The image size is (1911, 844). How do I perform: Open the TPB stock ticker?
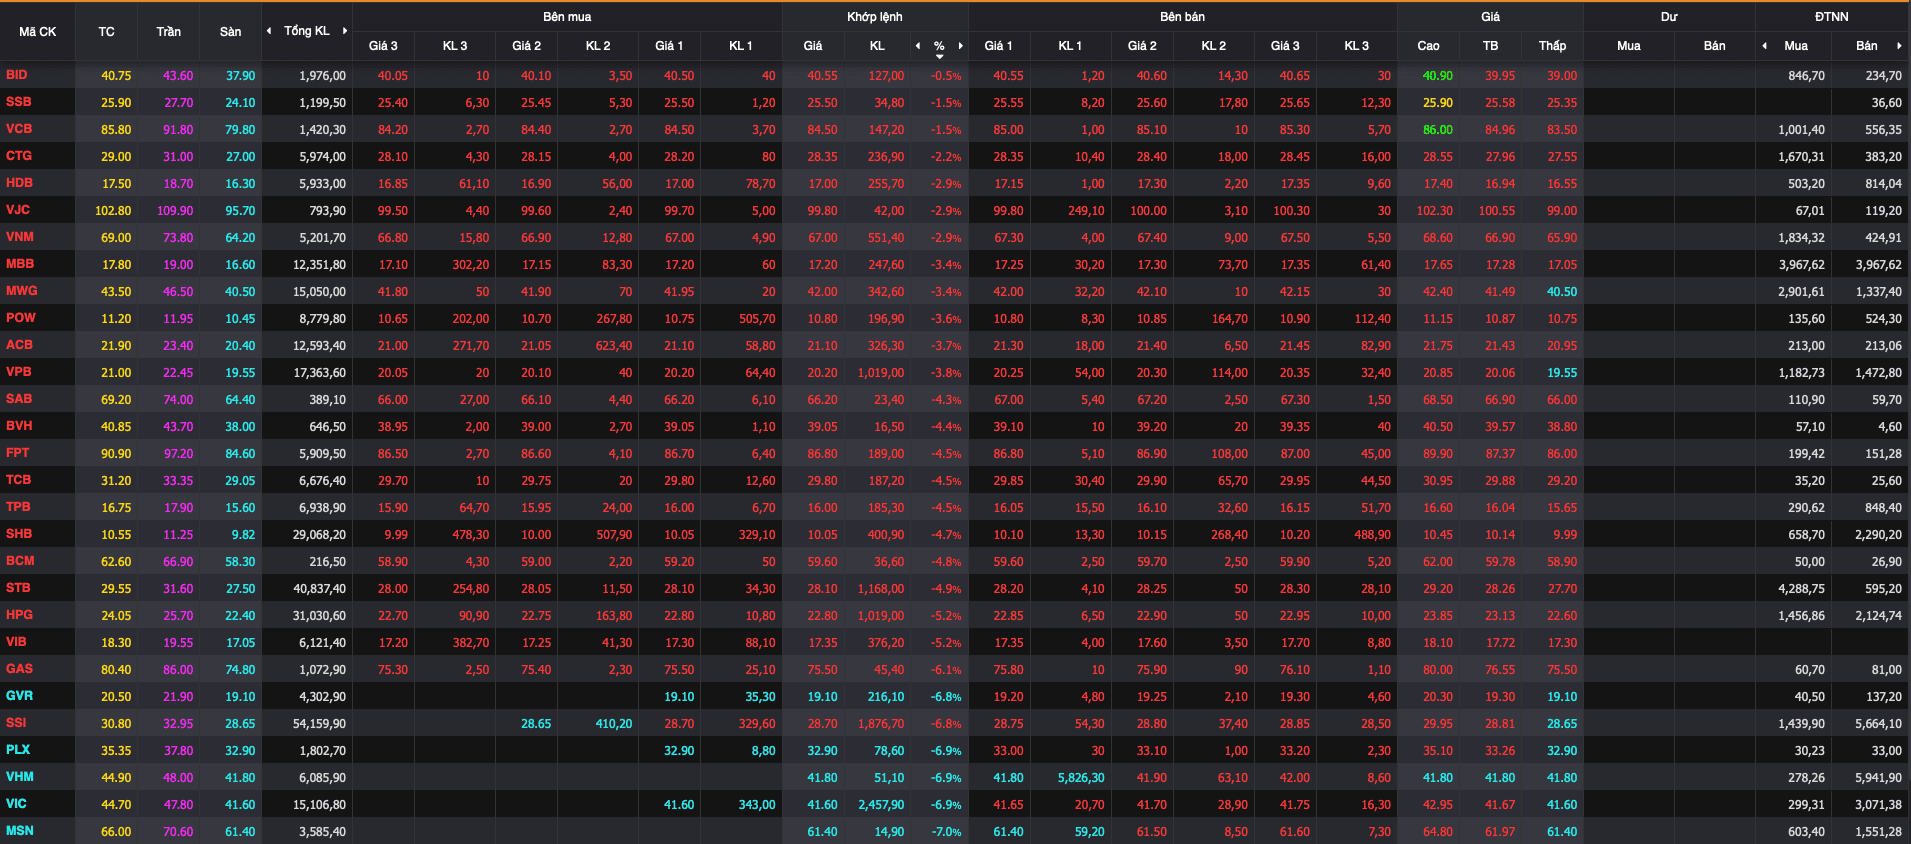18,507
